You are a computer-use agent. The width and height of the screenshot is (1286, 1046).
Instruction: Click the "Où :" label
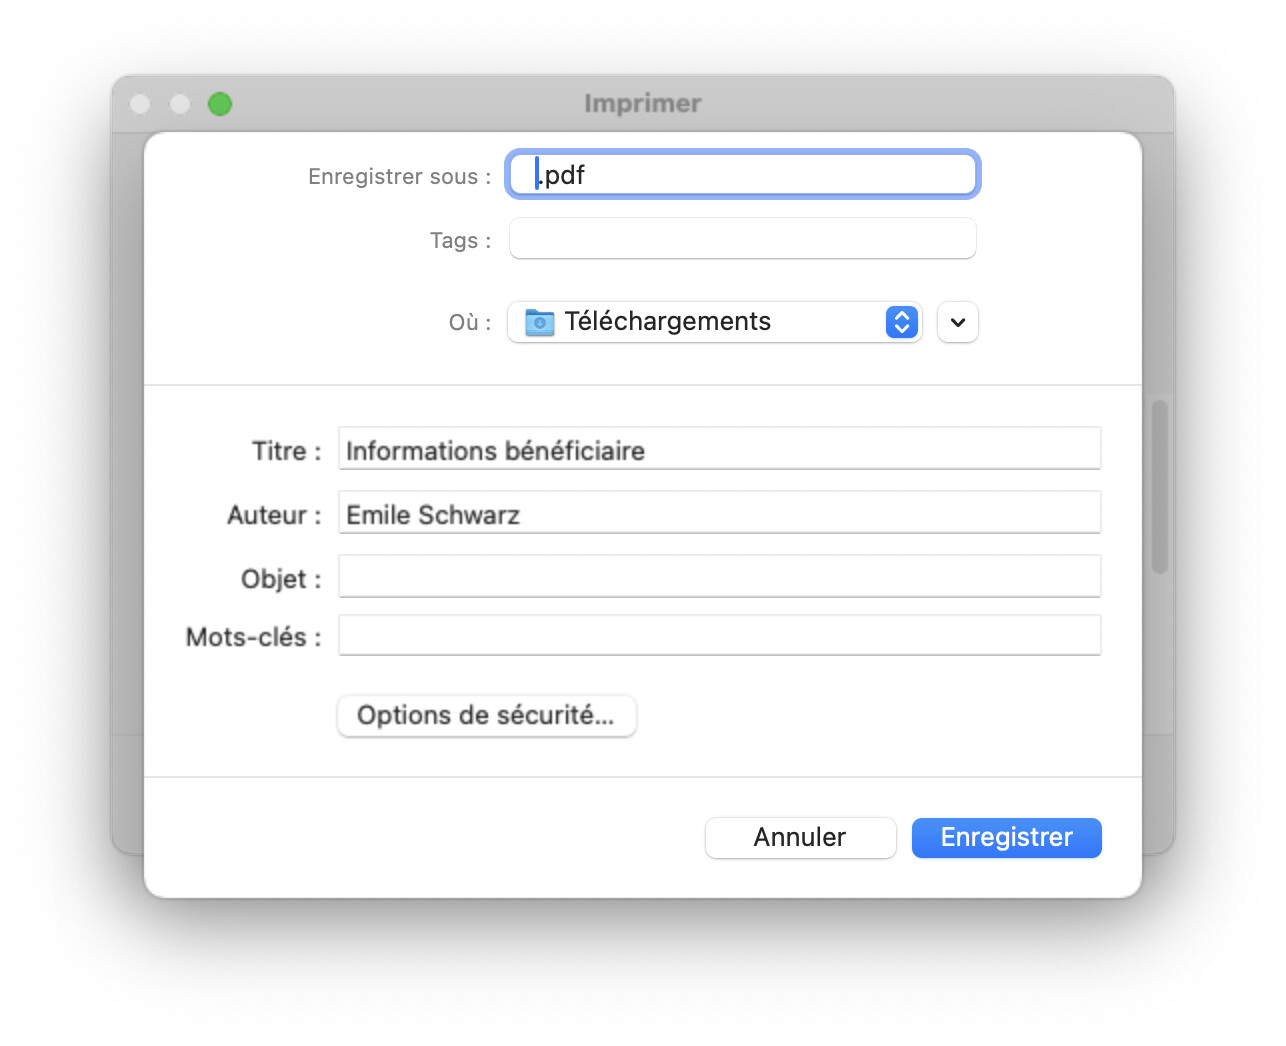pyautogui.click(x=470, y=323)
